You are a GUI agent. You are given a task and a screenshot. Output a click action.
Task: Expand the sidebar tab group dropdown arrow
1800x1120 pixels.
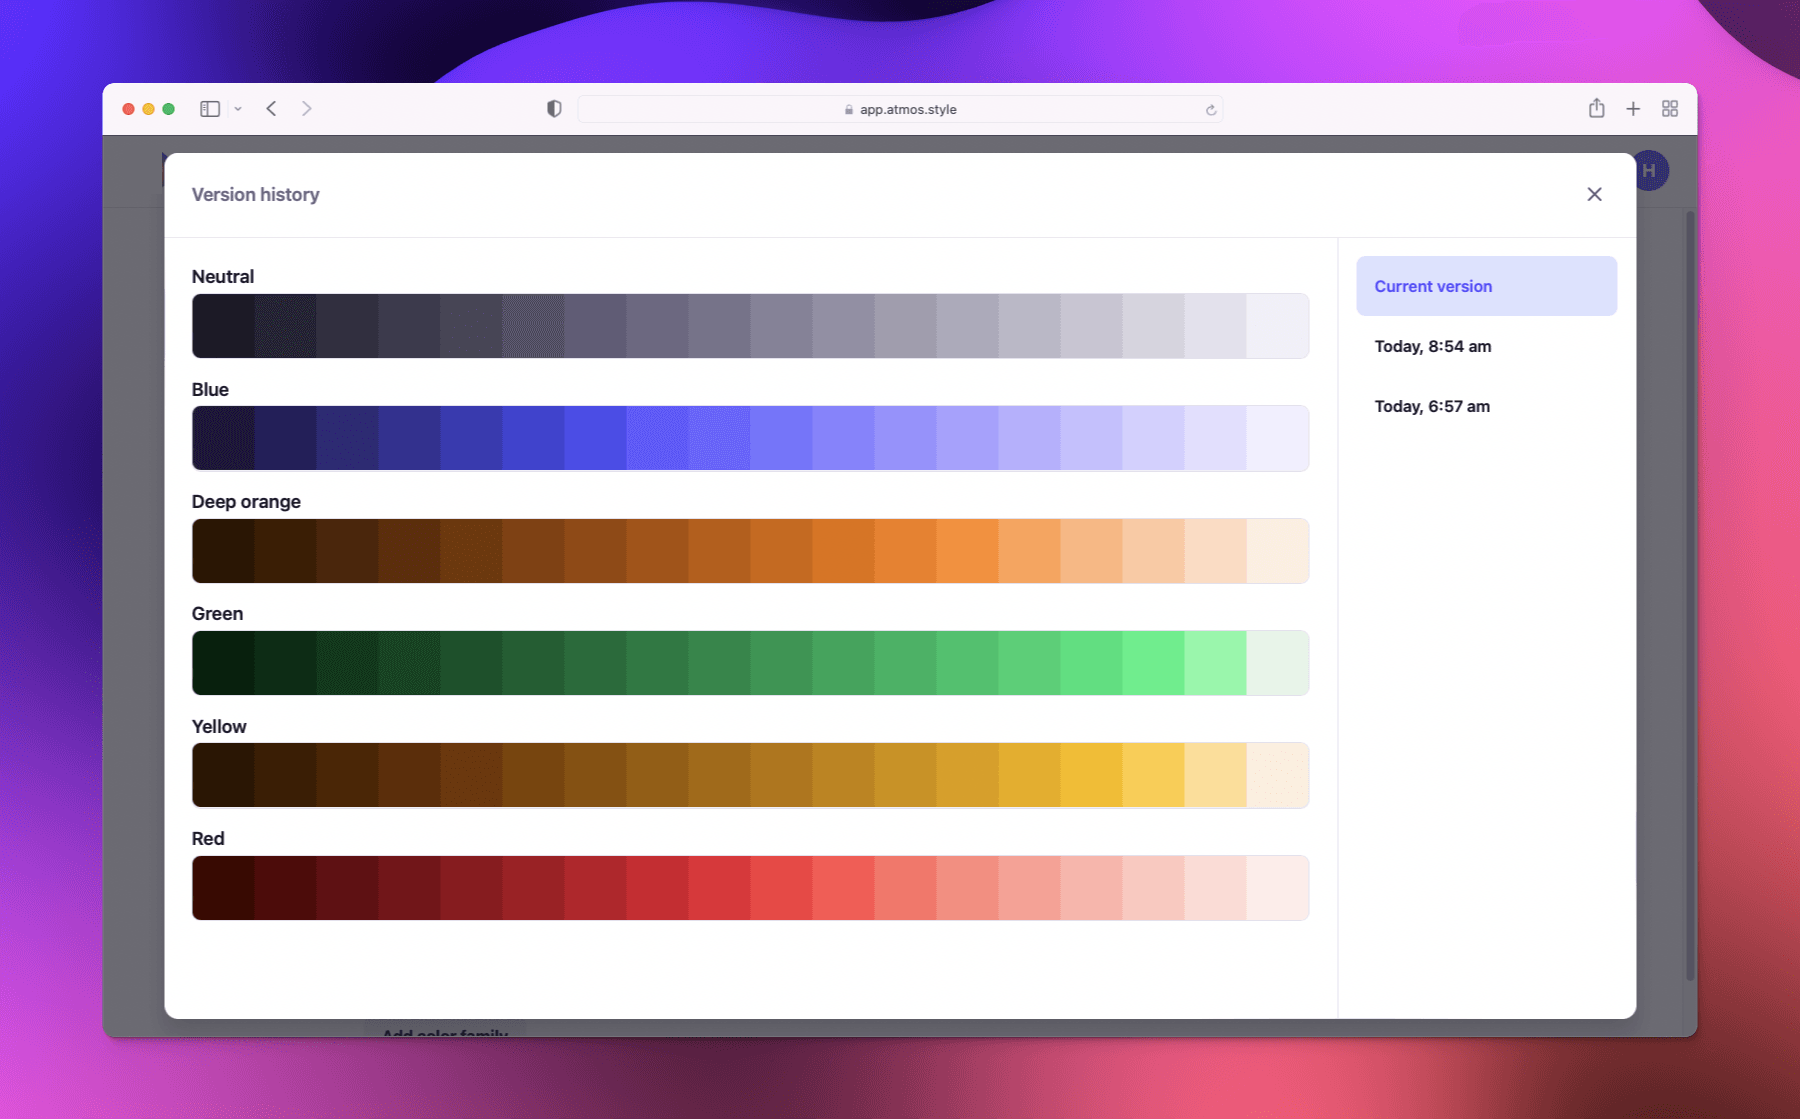coord(238,109)
